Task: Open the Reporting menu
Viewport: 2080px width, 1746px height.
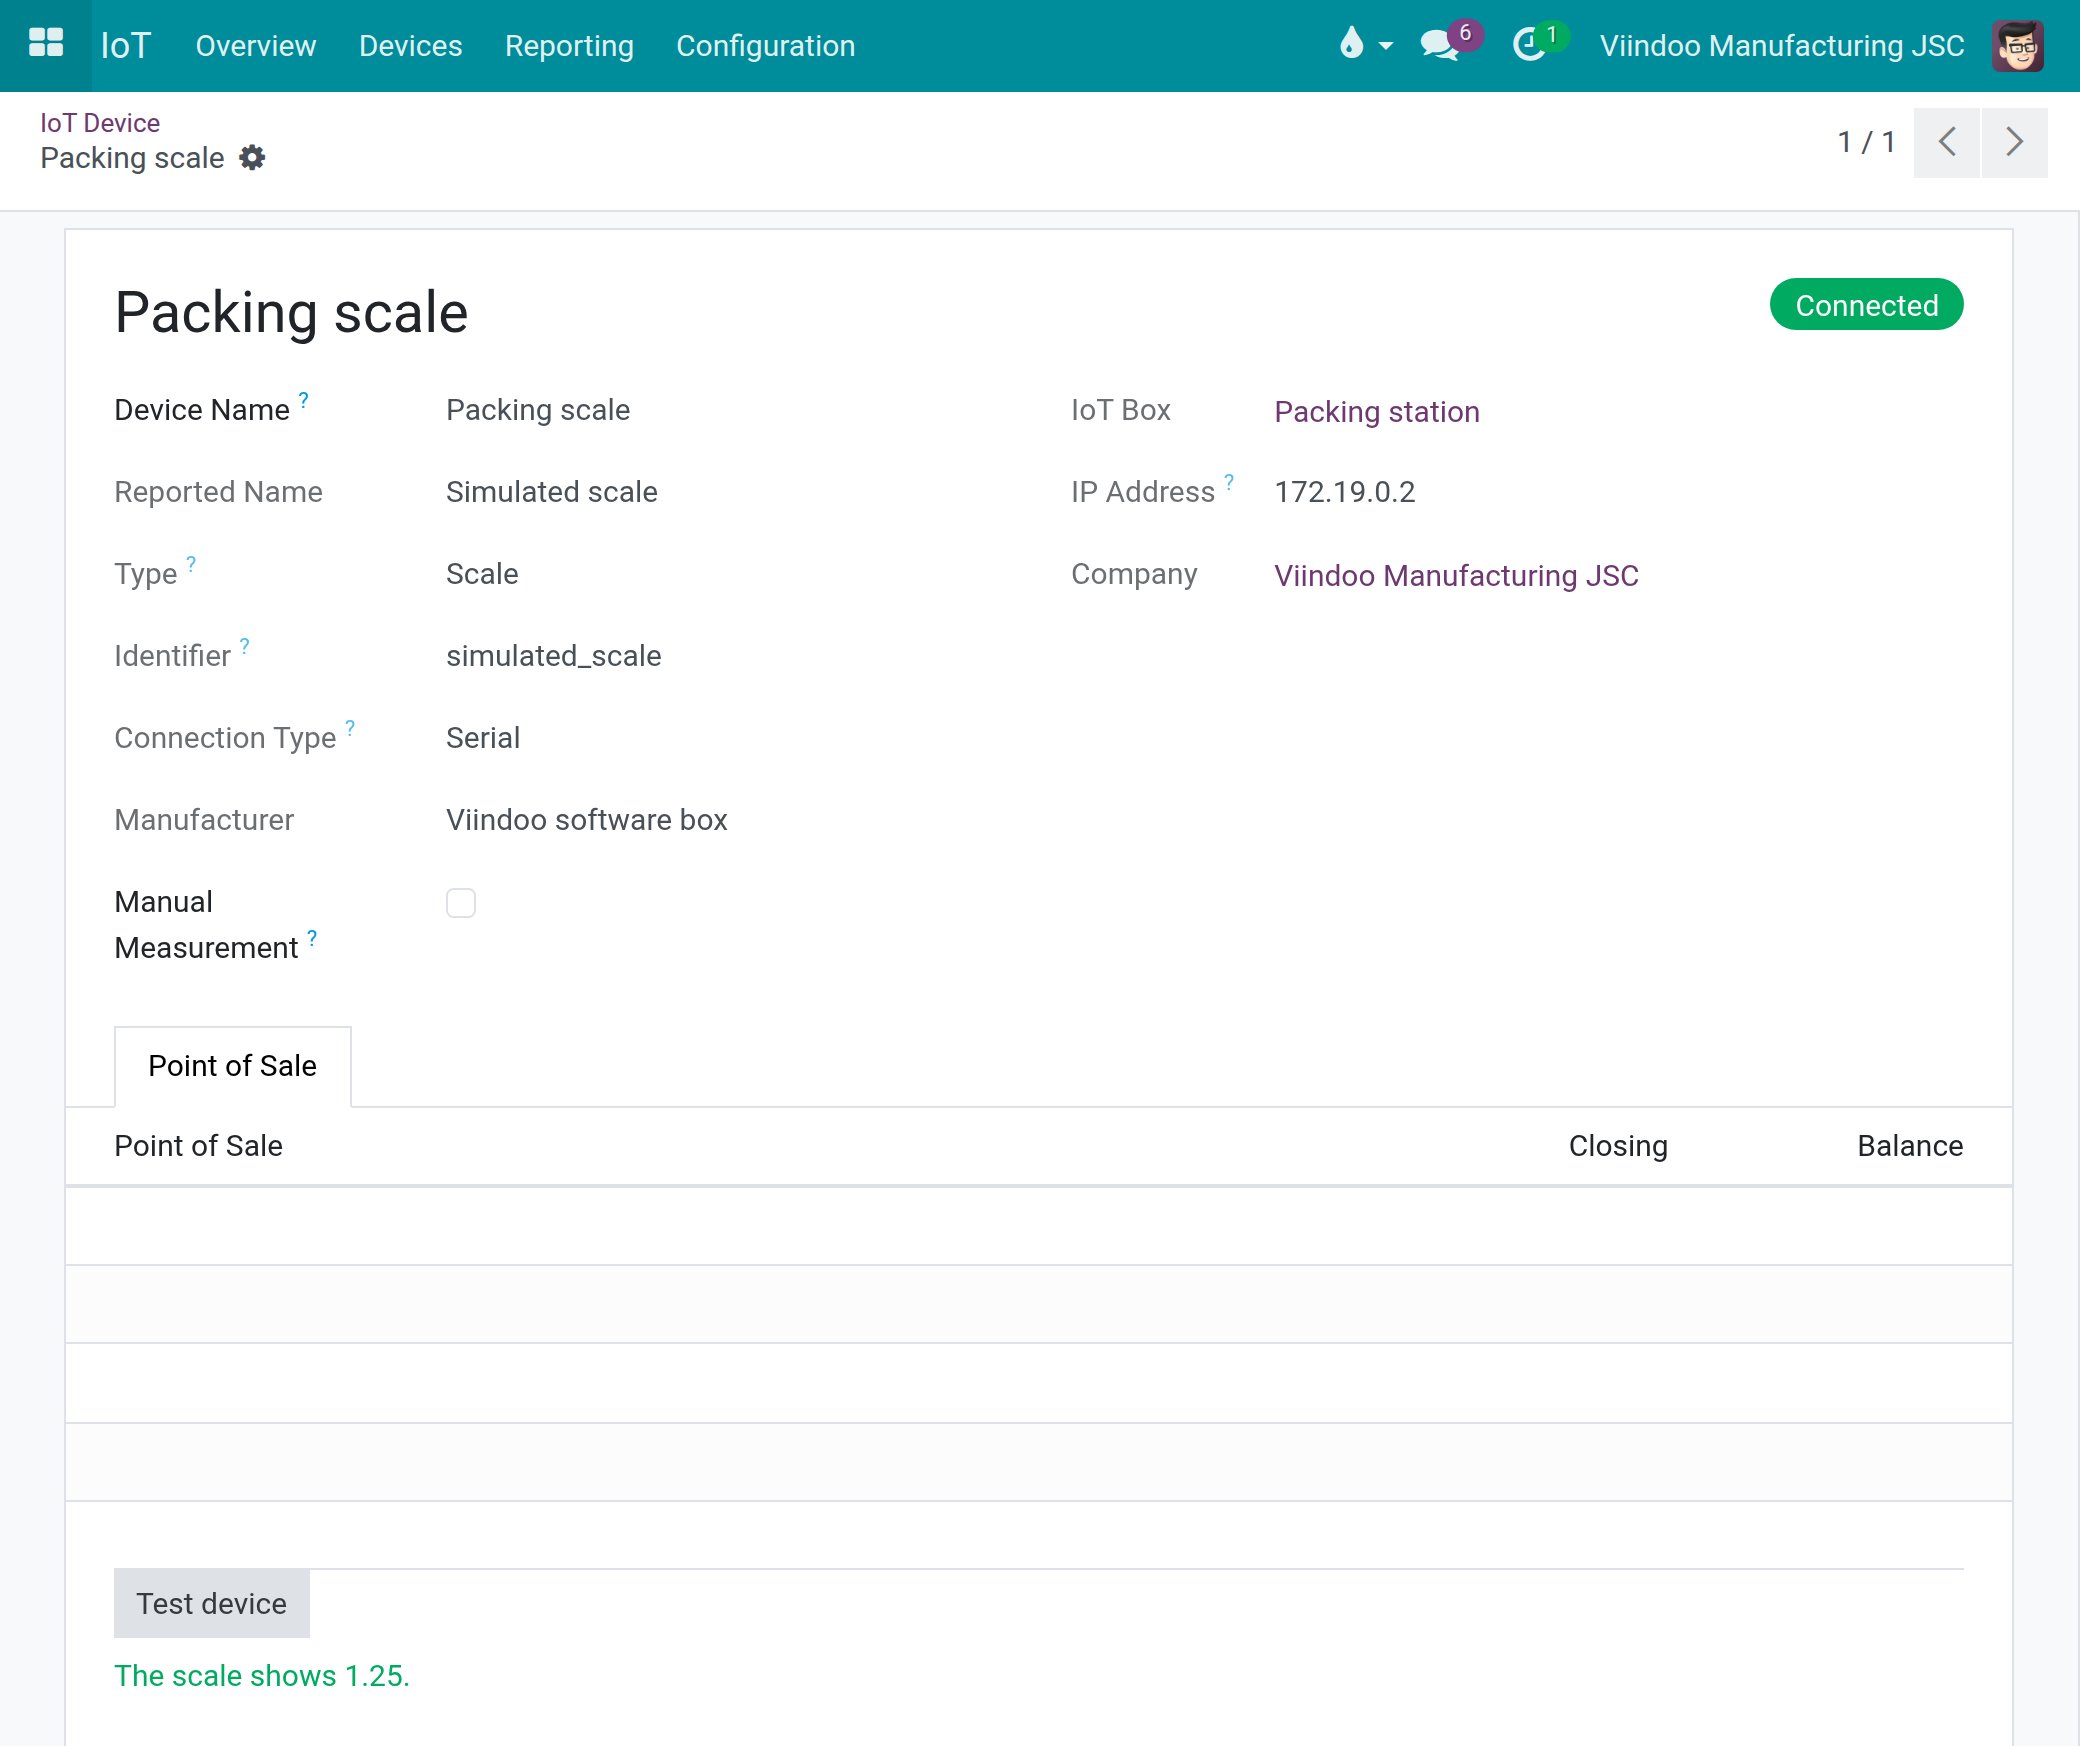Action: tap(569, 46)
